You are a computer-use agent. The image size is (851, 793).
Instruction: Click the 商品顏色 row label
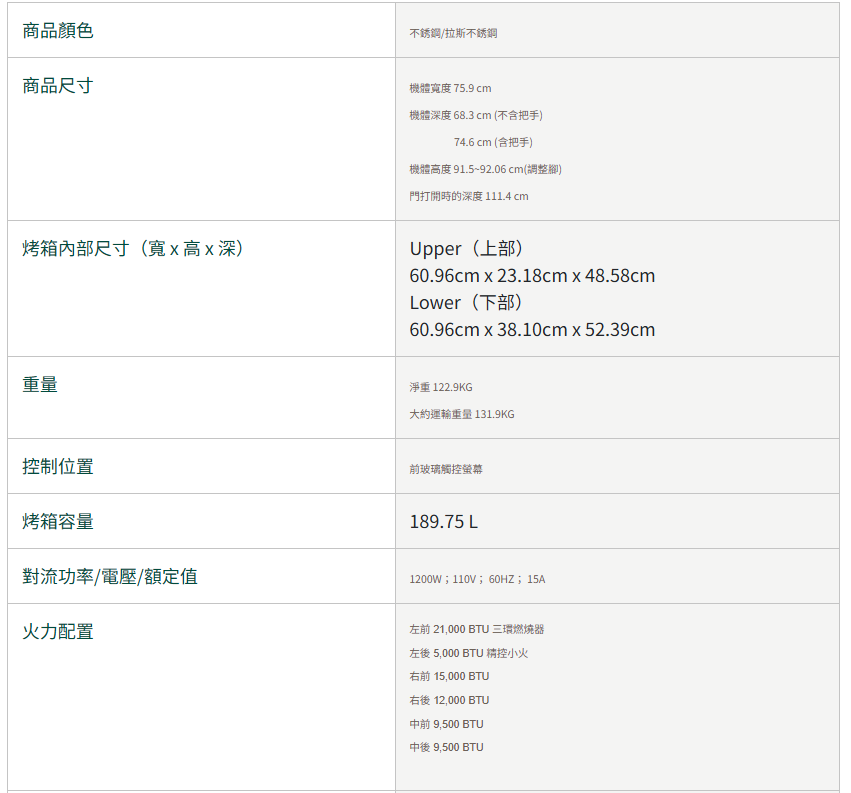(58, 31)
